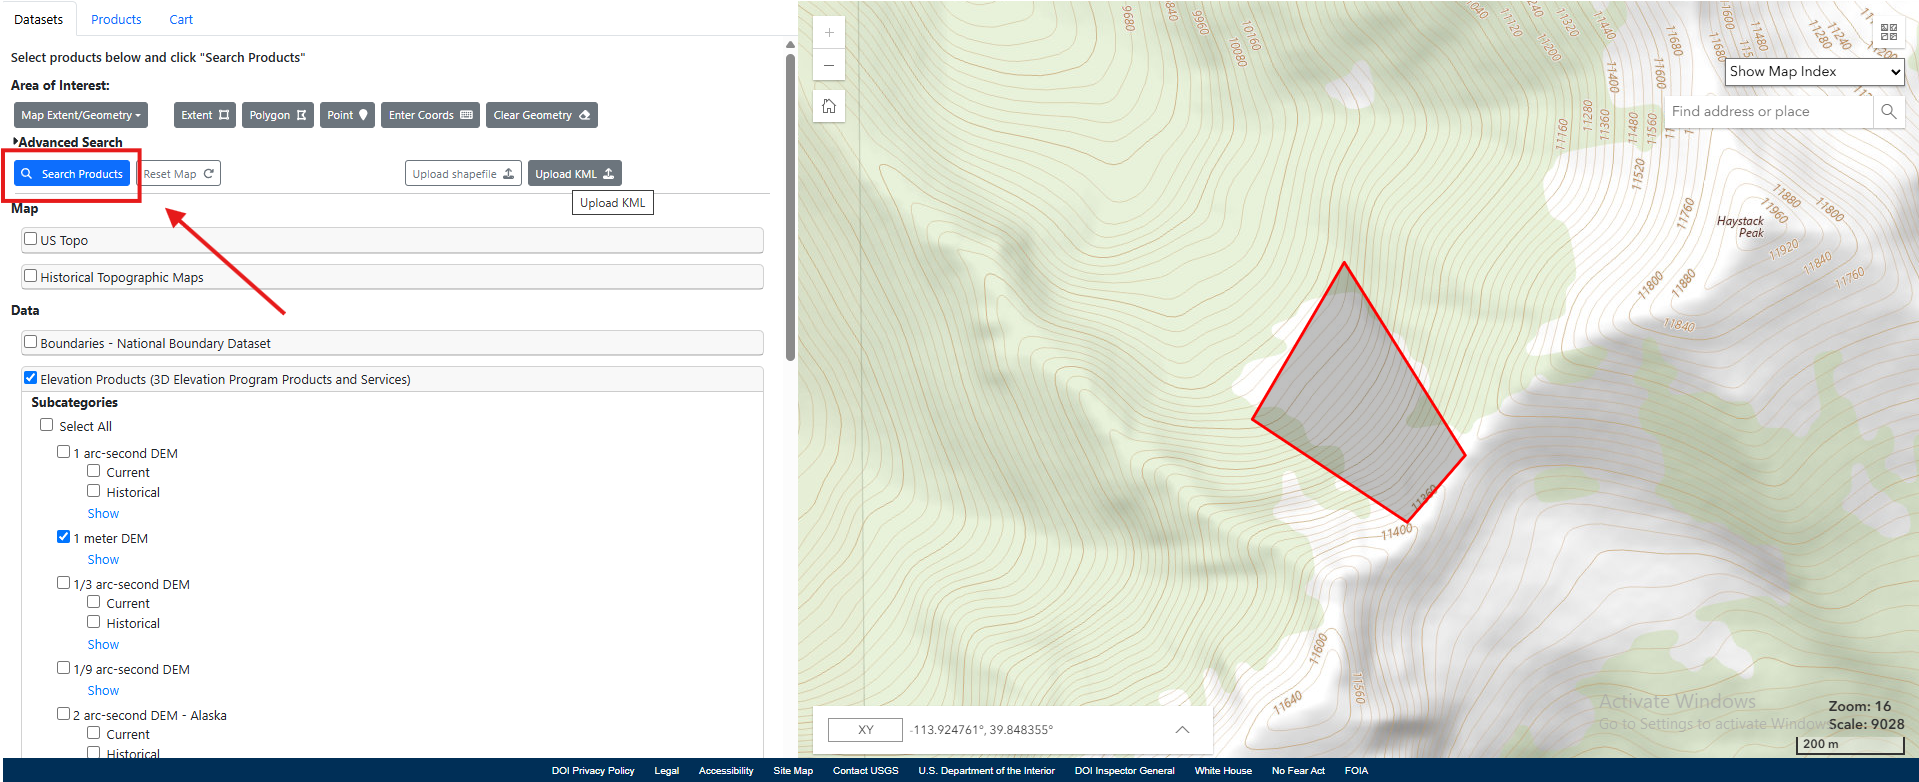
Task: Click the Search Products button
Action: (x=72, y=174)
